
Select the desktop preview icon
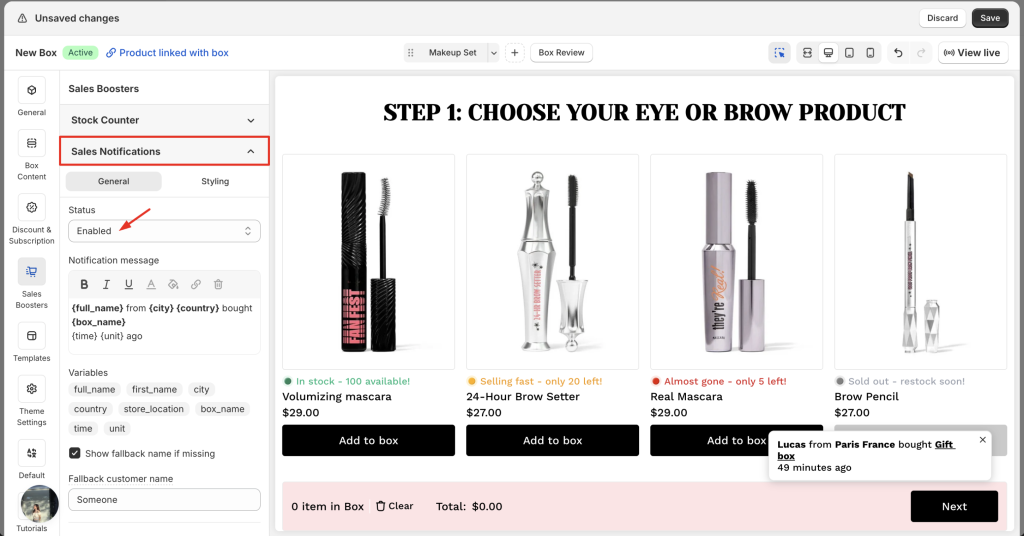(x=828, y=53)
